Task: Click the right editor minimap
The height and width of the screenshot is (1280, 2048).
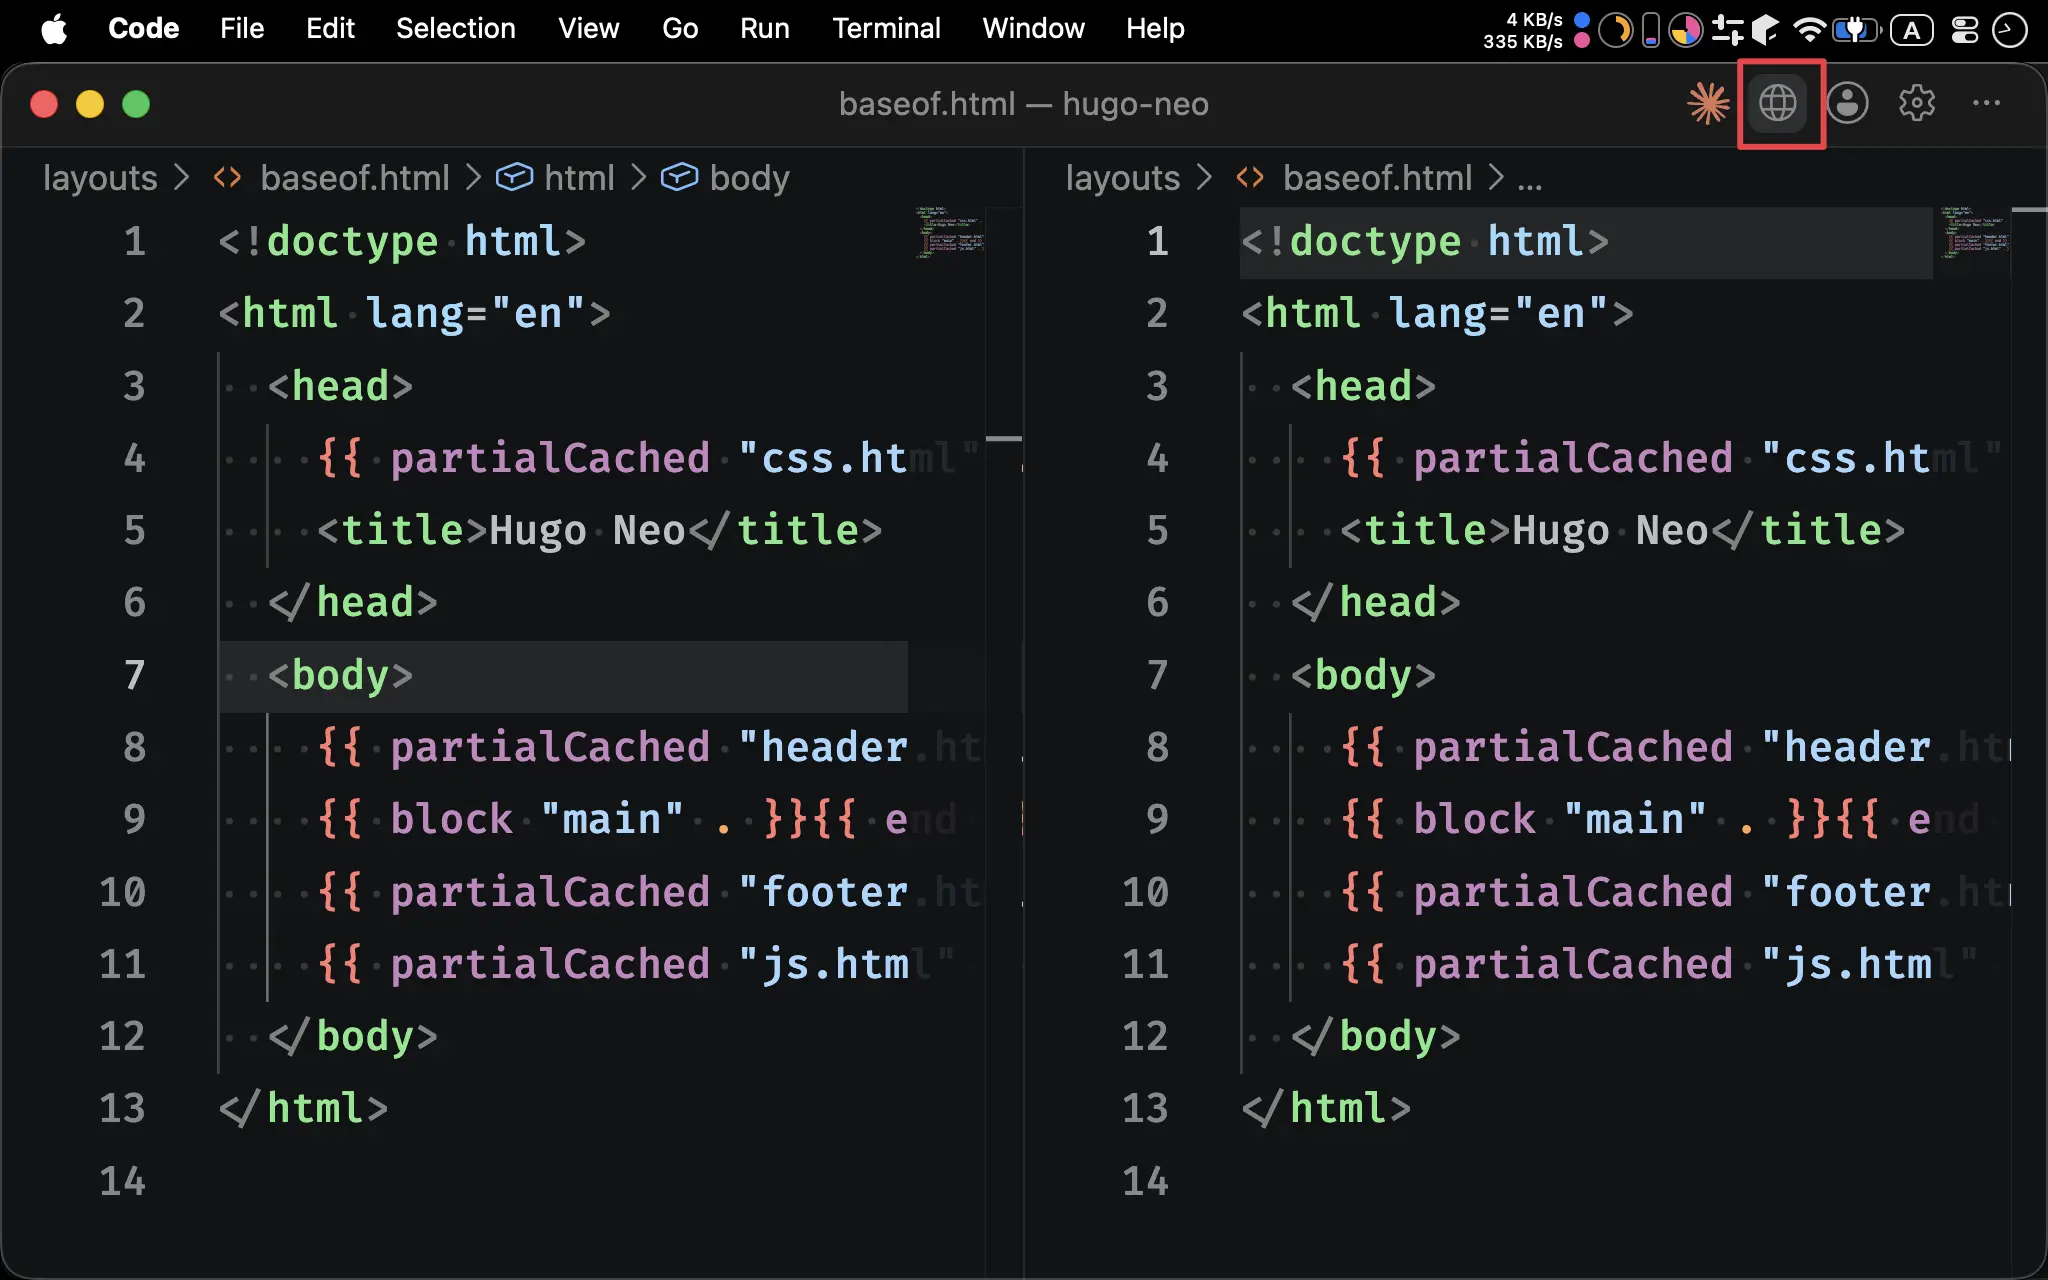Action: [x=1974, y=233]
